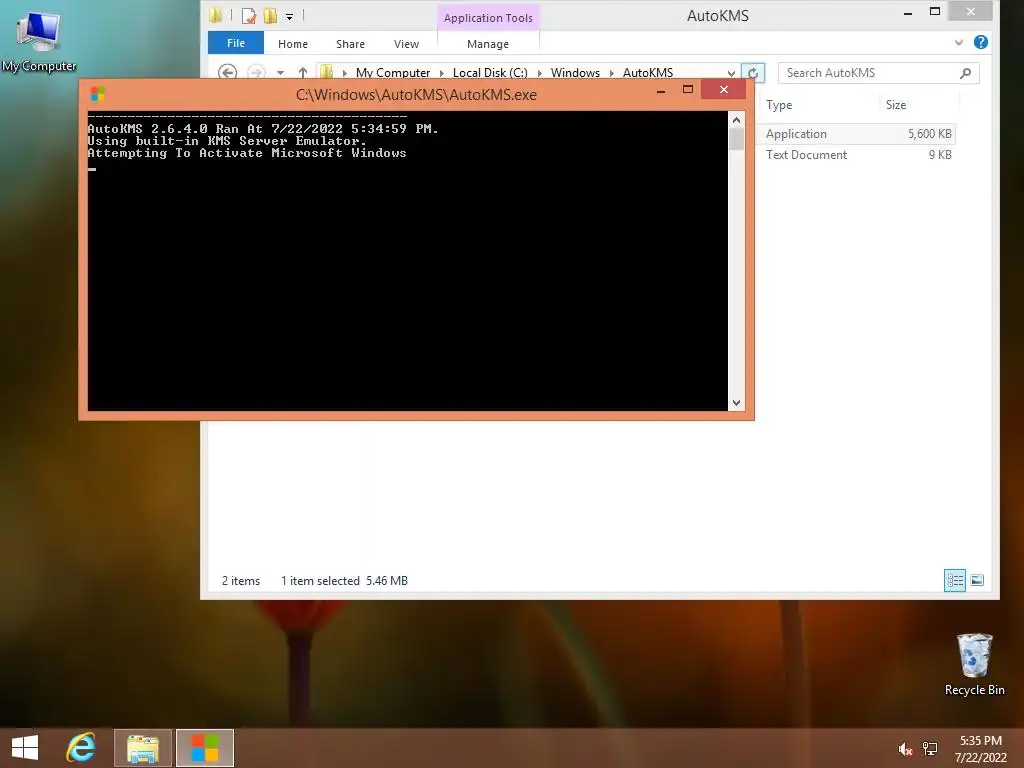Open the Manage ribbon tab

[x=488, y=44]
